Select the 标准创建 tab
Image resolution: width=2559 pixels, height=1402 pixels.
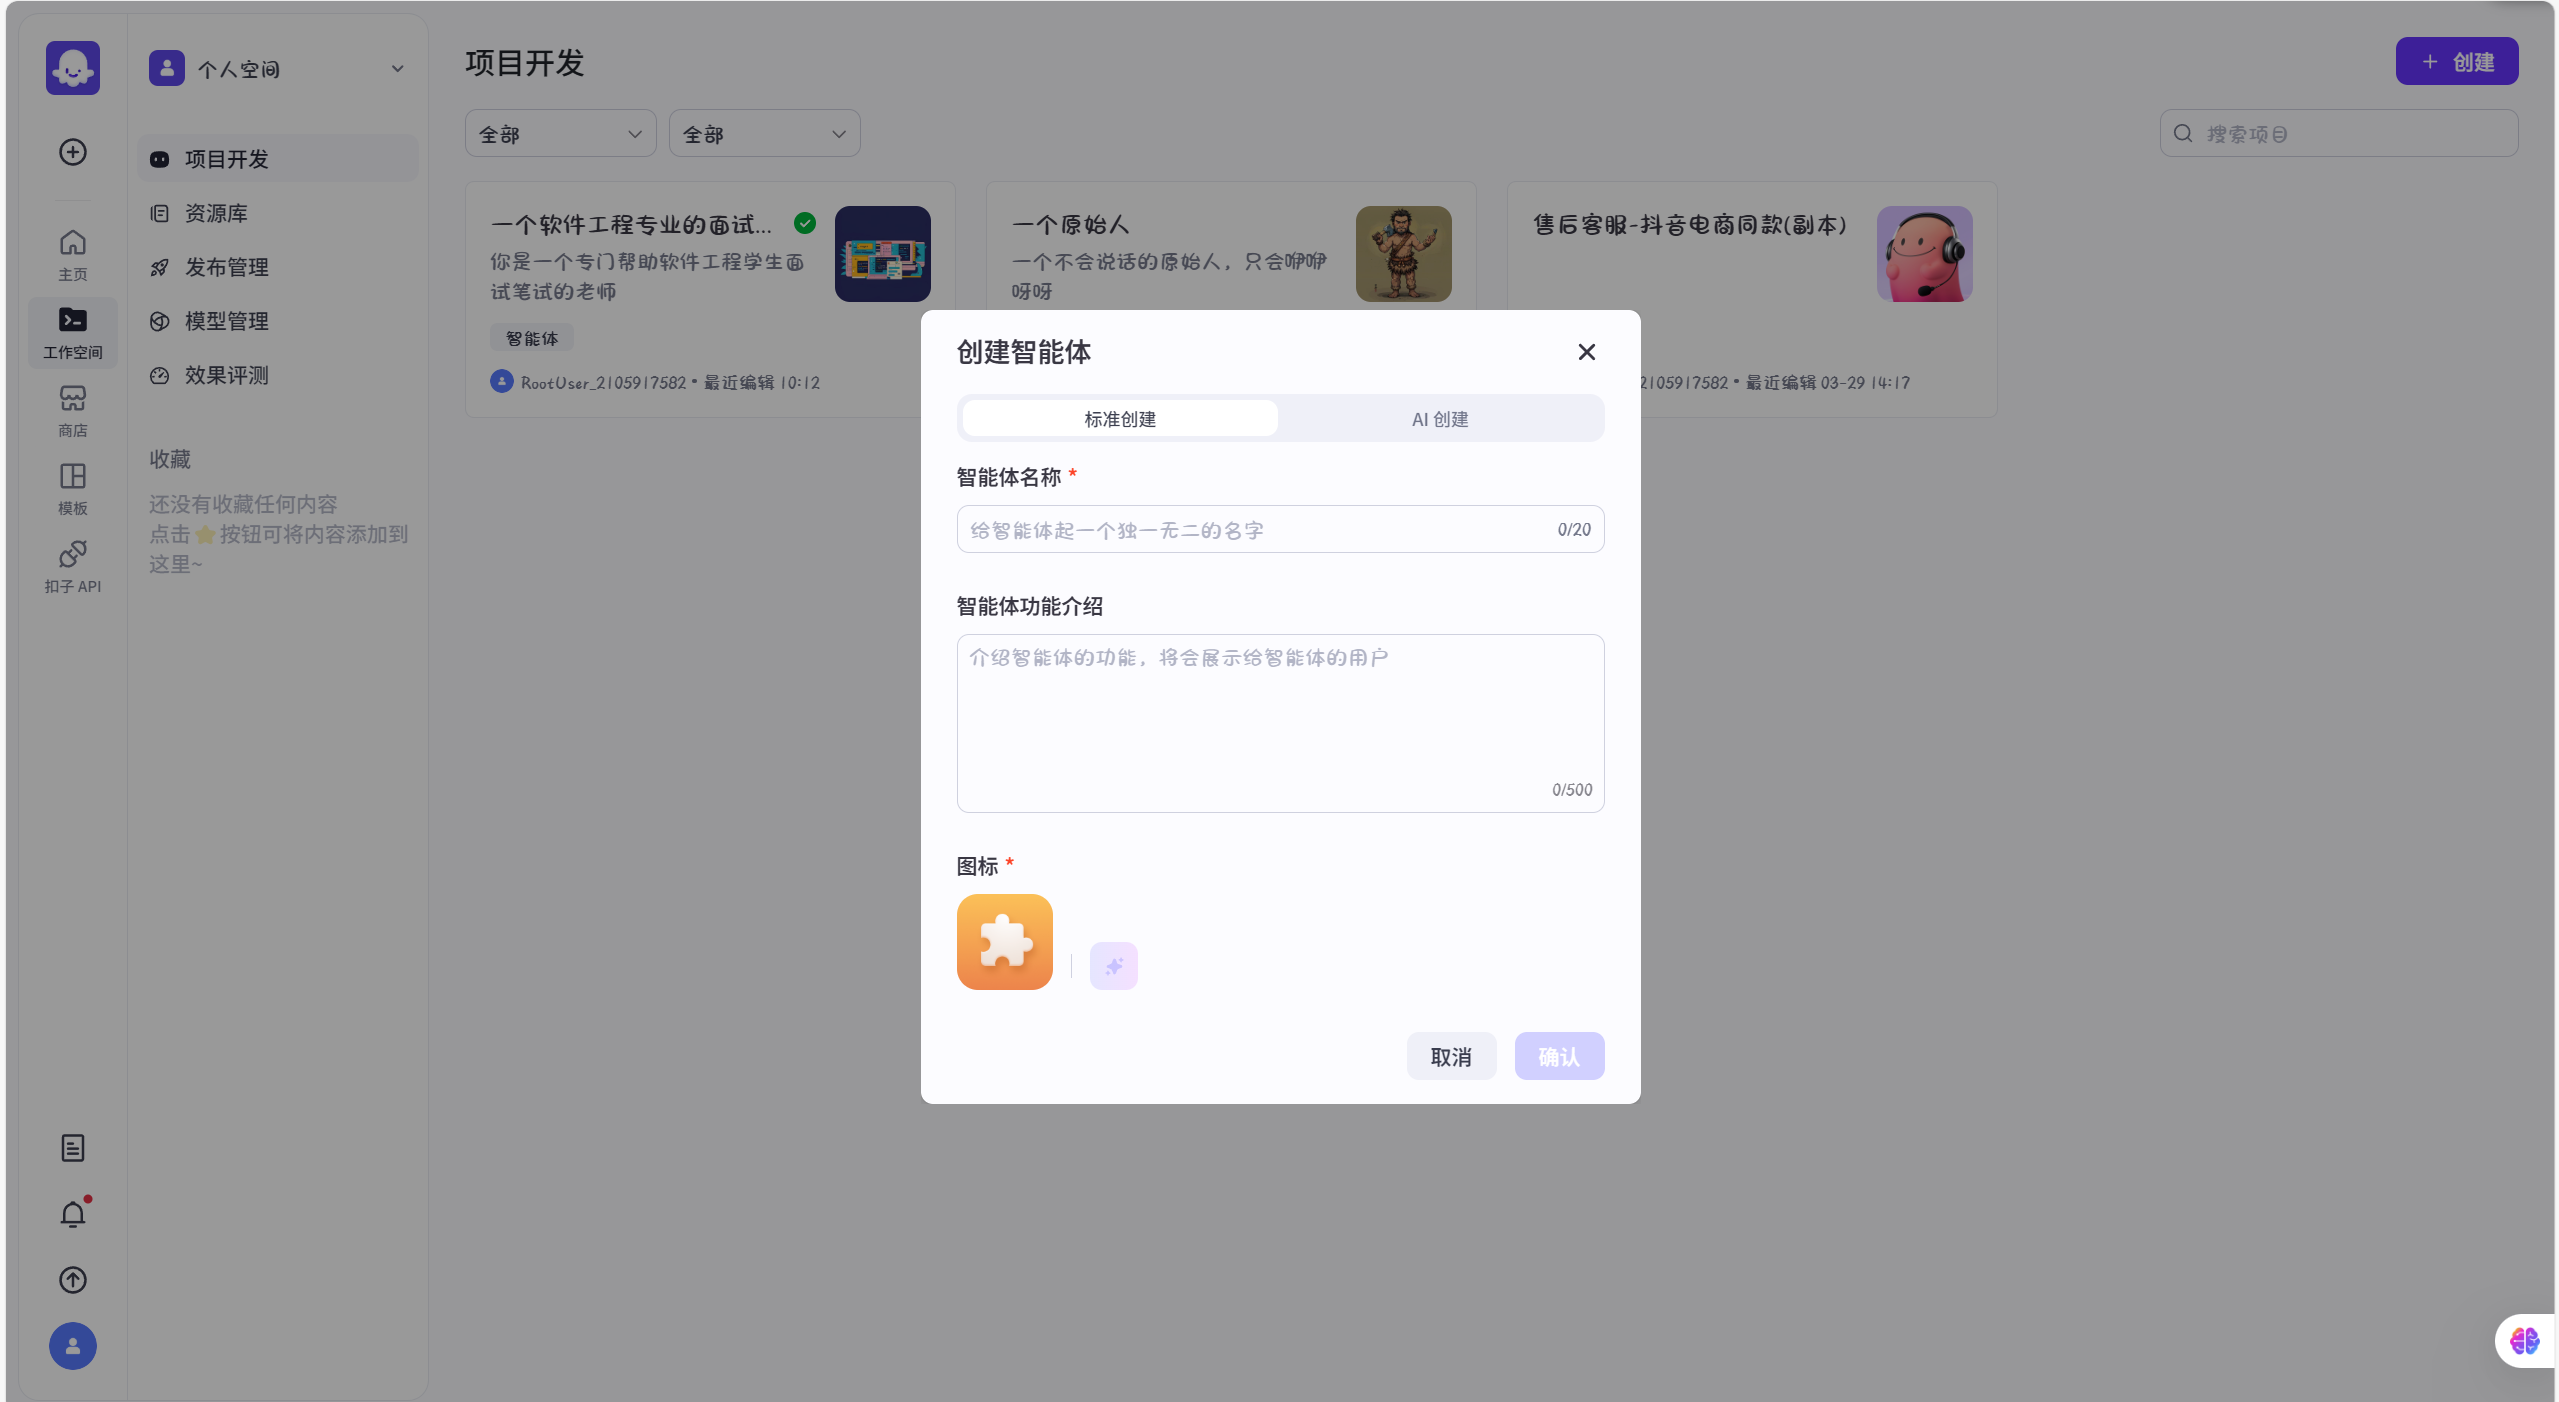1120,419
